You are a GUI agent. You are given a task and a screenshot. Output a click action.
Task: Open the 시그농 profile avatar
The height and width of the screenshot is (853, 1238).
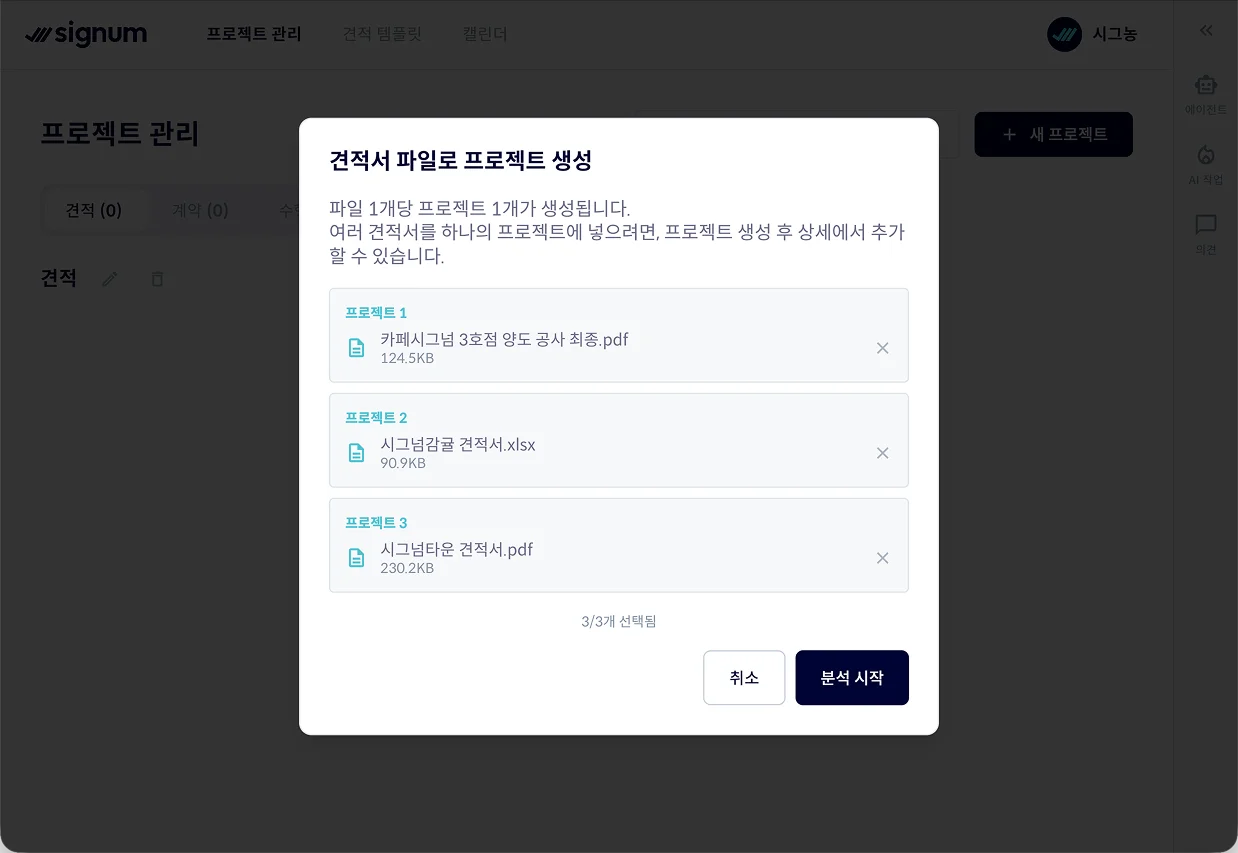pos(1063,33)
